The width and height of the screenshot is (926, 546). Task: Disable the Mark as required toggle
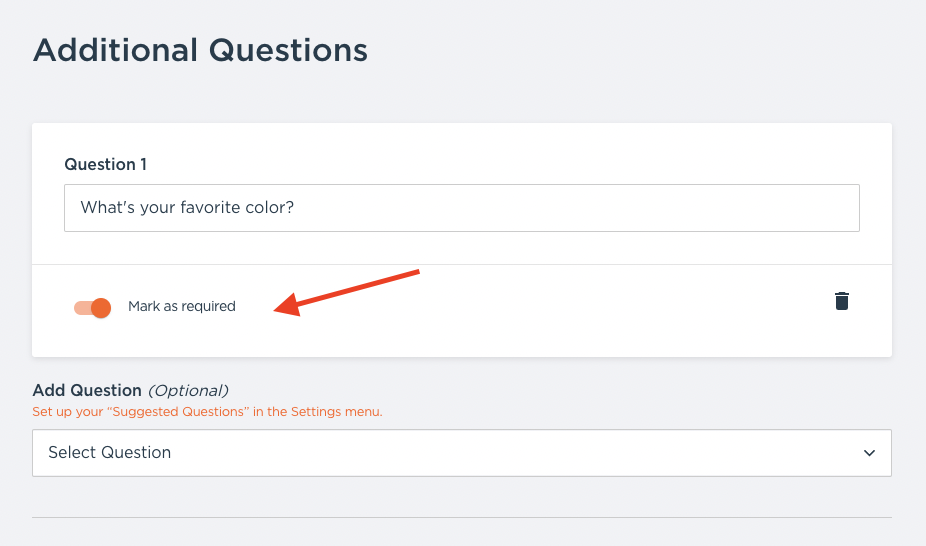pos(92,307)
